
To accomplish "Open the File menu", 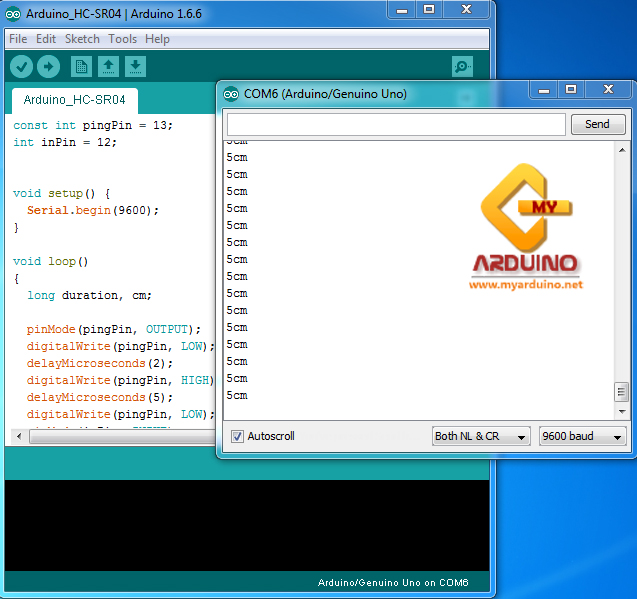I will [18, 39].
